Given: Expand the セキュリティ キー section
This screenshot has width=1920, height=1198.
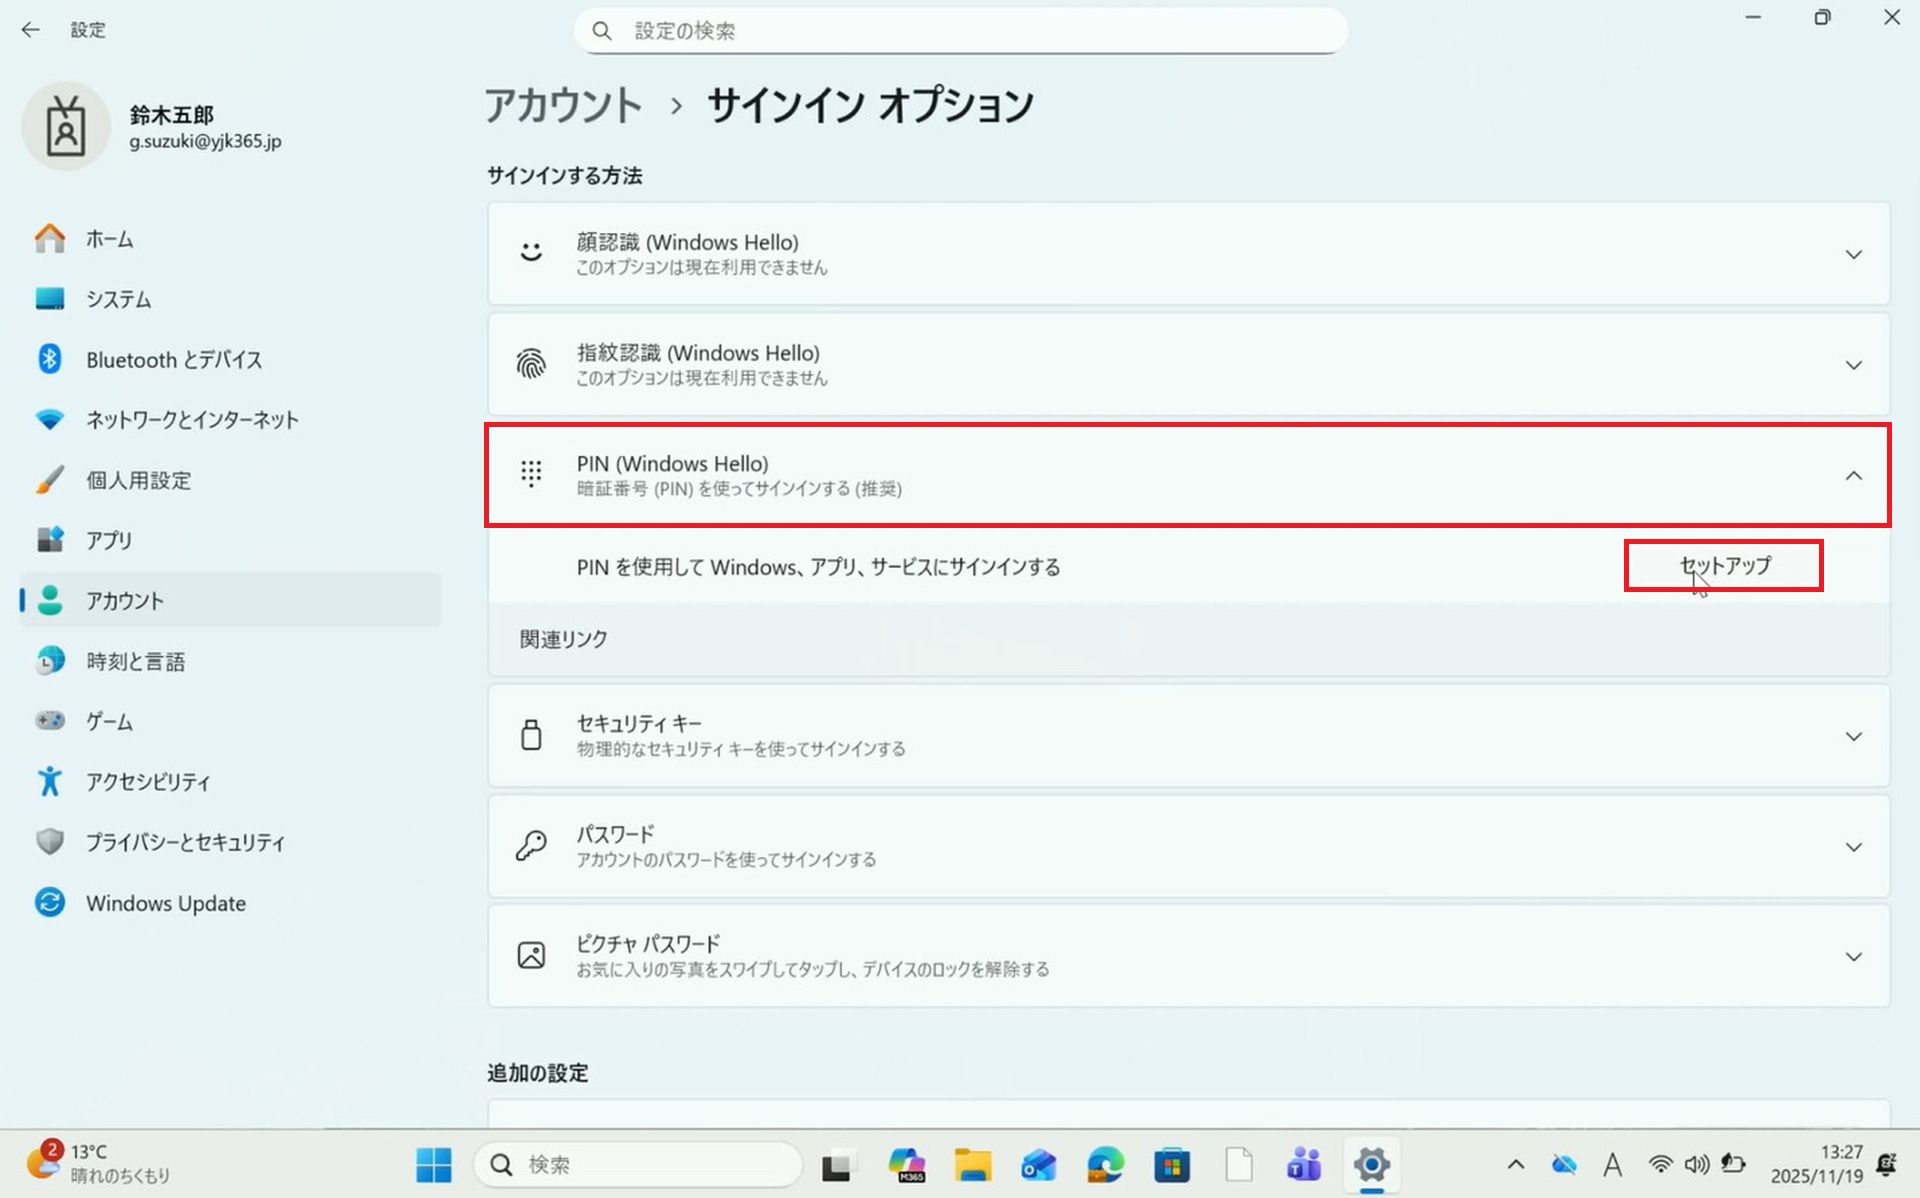Looking at the screenshot, I should 1853,737.
